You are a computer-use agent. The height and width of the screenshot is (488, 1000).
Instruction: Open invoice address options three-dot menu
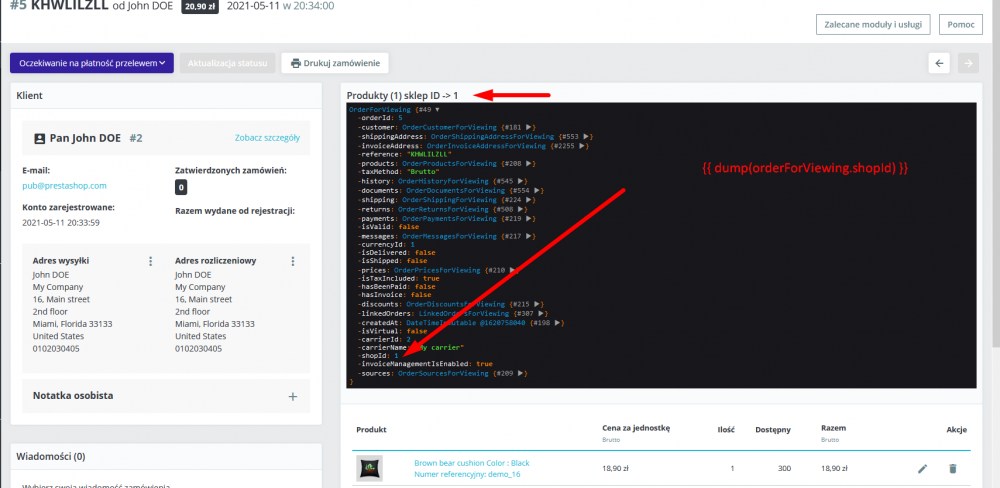[x=293, y=261]
